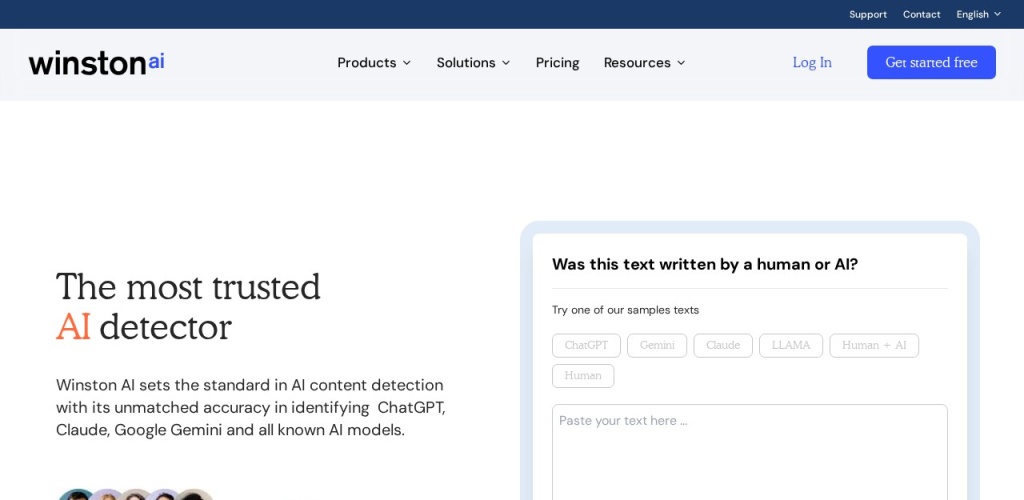Choose the Human sample text chip
Screen dimensions: 1024x500
click(583, 376)
